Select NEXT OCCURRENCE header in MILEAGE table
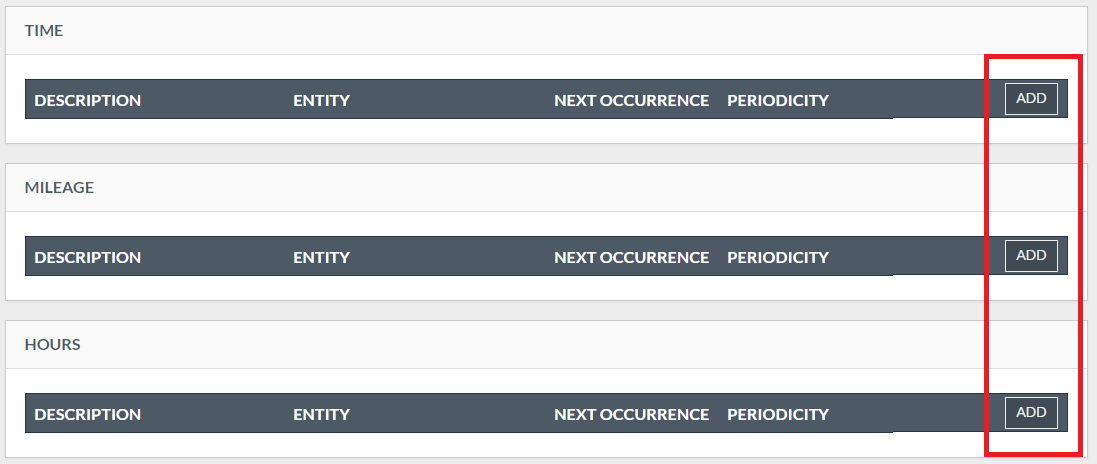This screenshot has height=464, width=1097. click(631, 257)
